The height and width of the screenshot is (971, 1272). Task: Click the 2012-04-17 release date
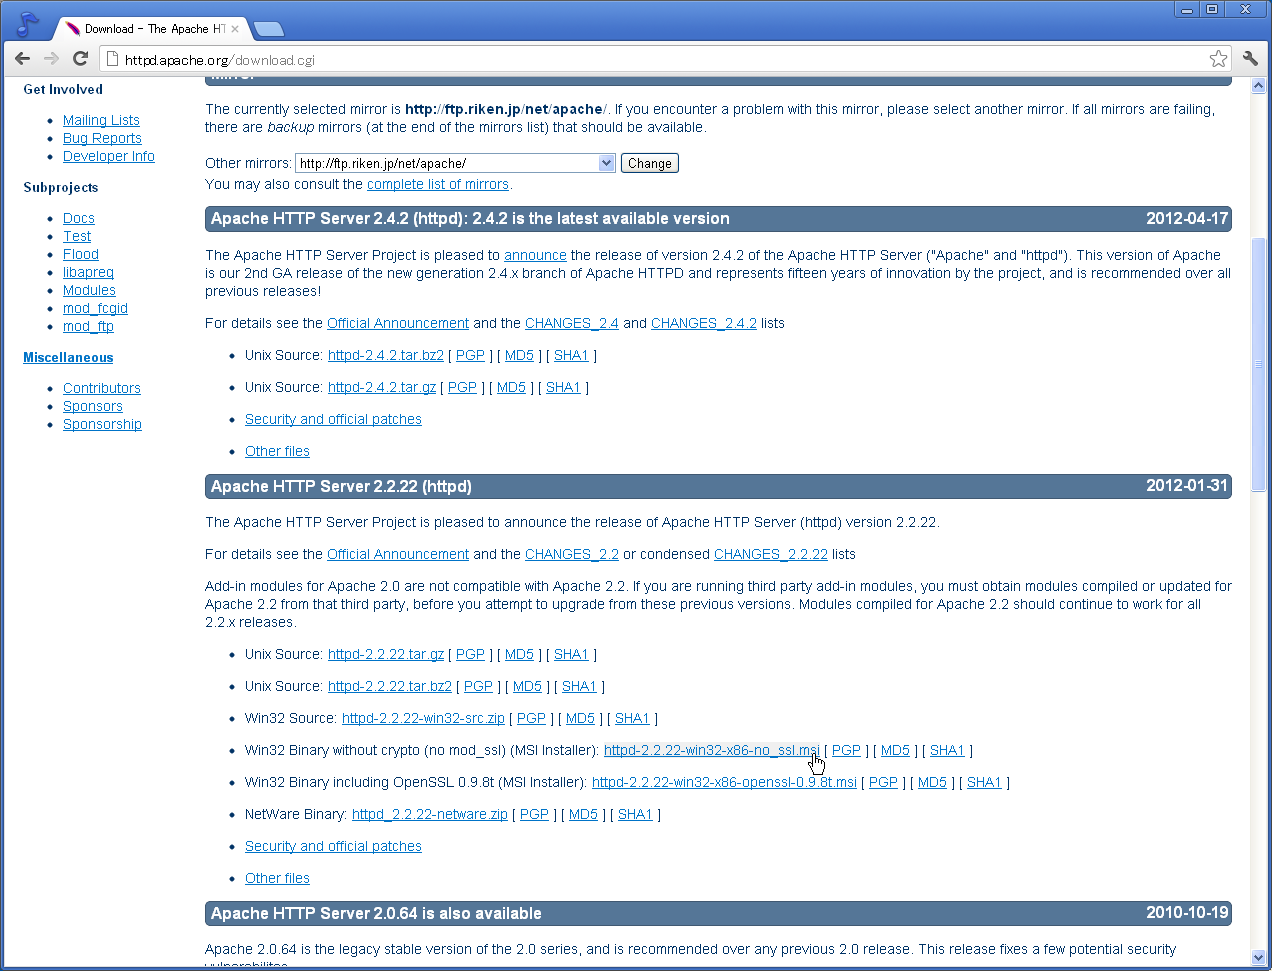[x=1187, y=218]
